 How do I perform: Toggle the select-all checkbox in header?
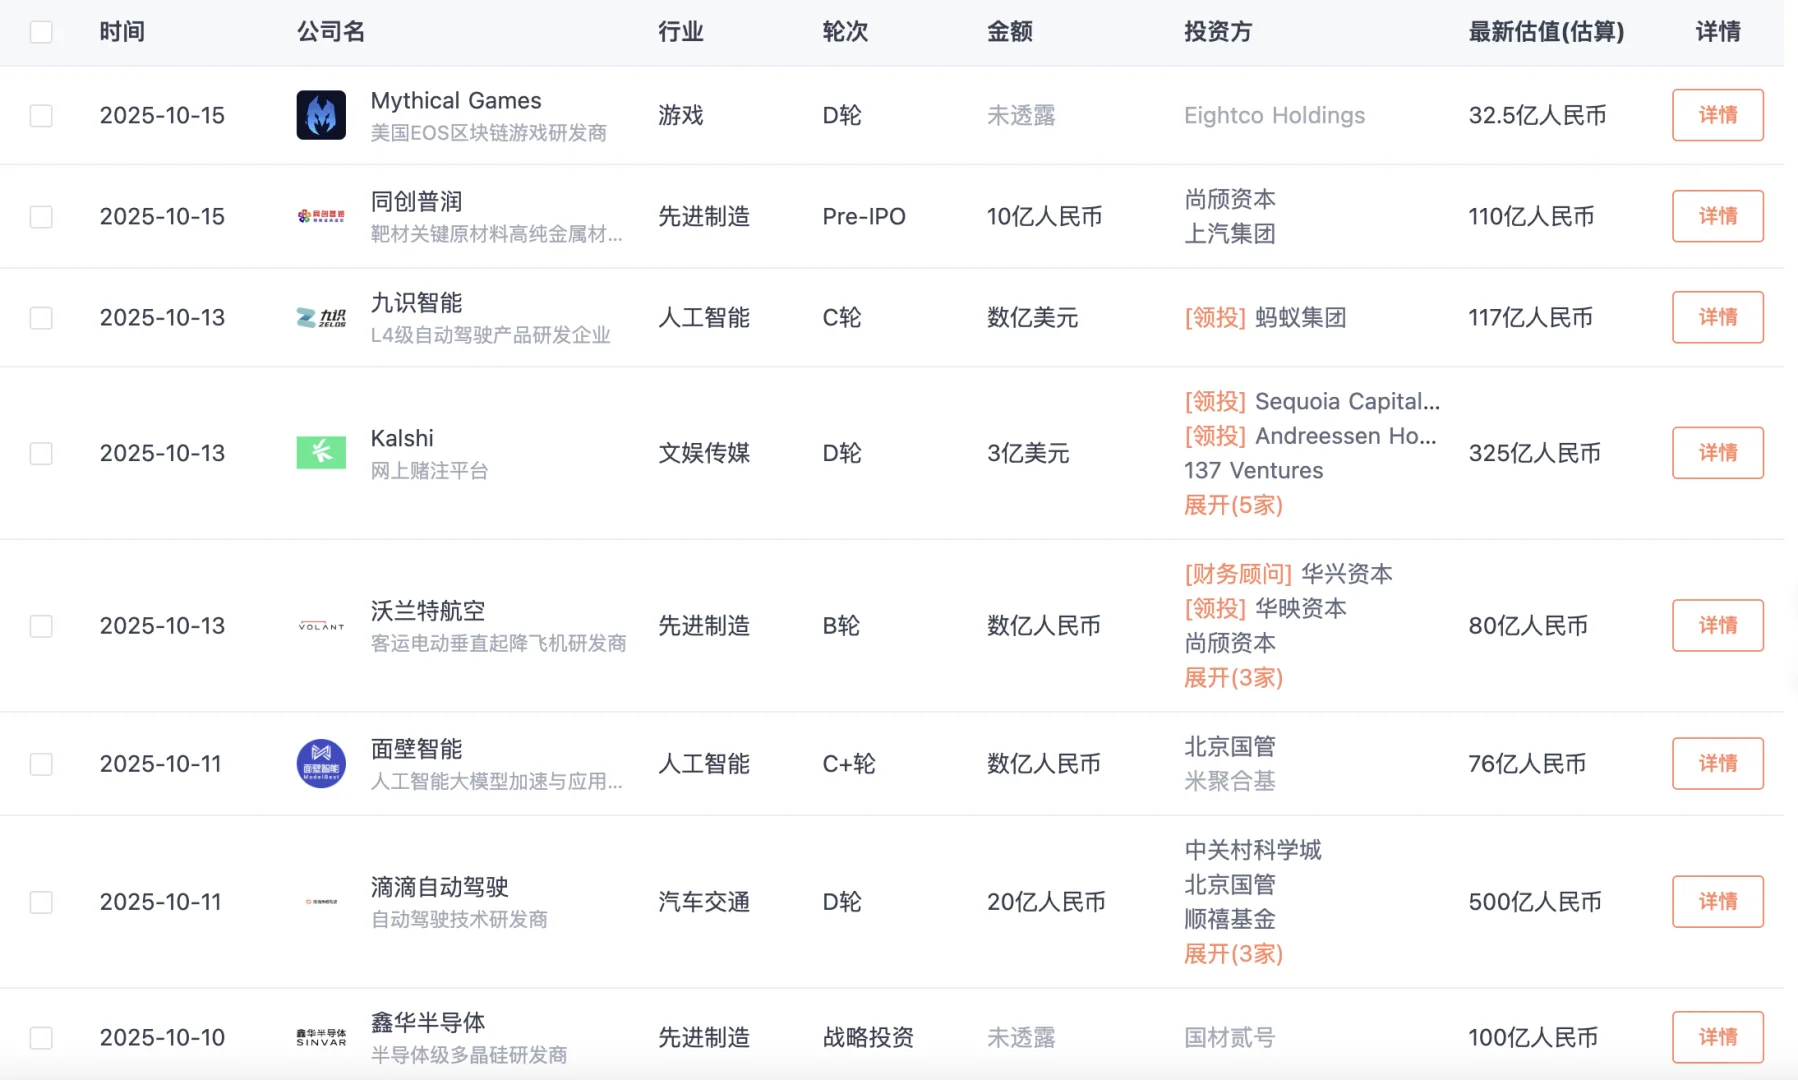point(41,32)
